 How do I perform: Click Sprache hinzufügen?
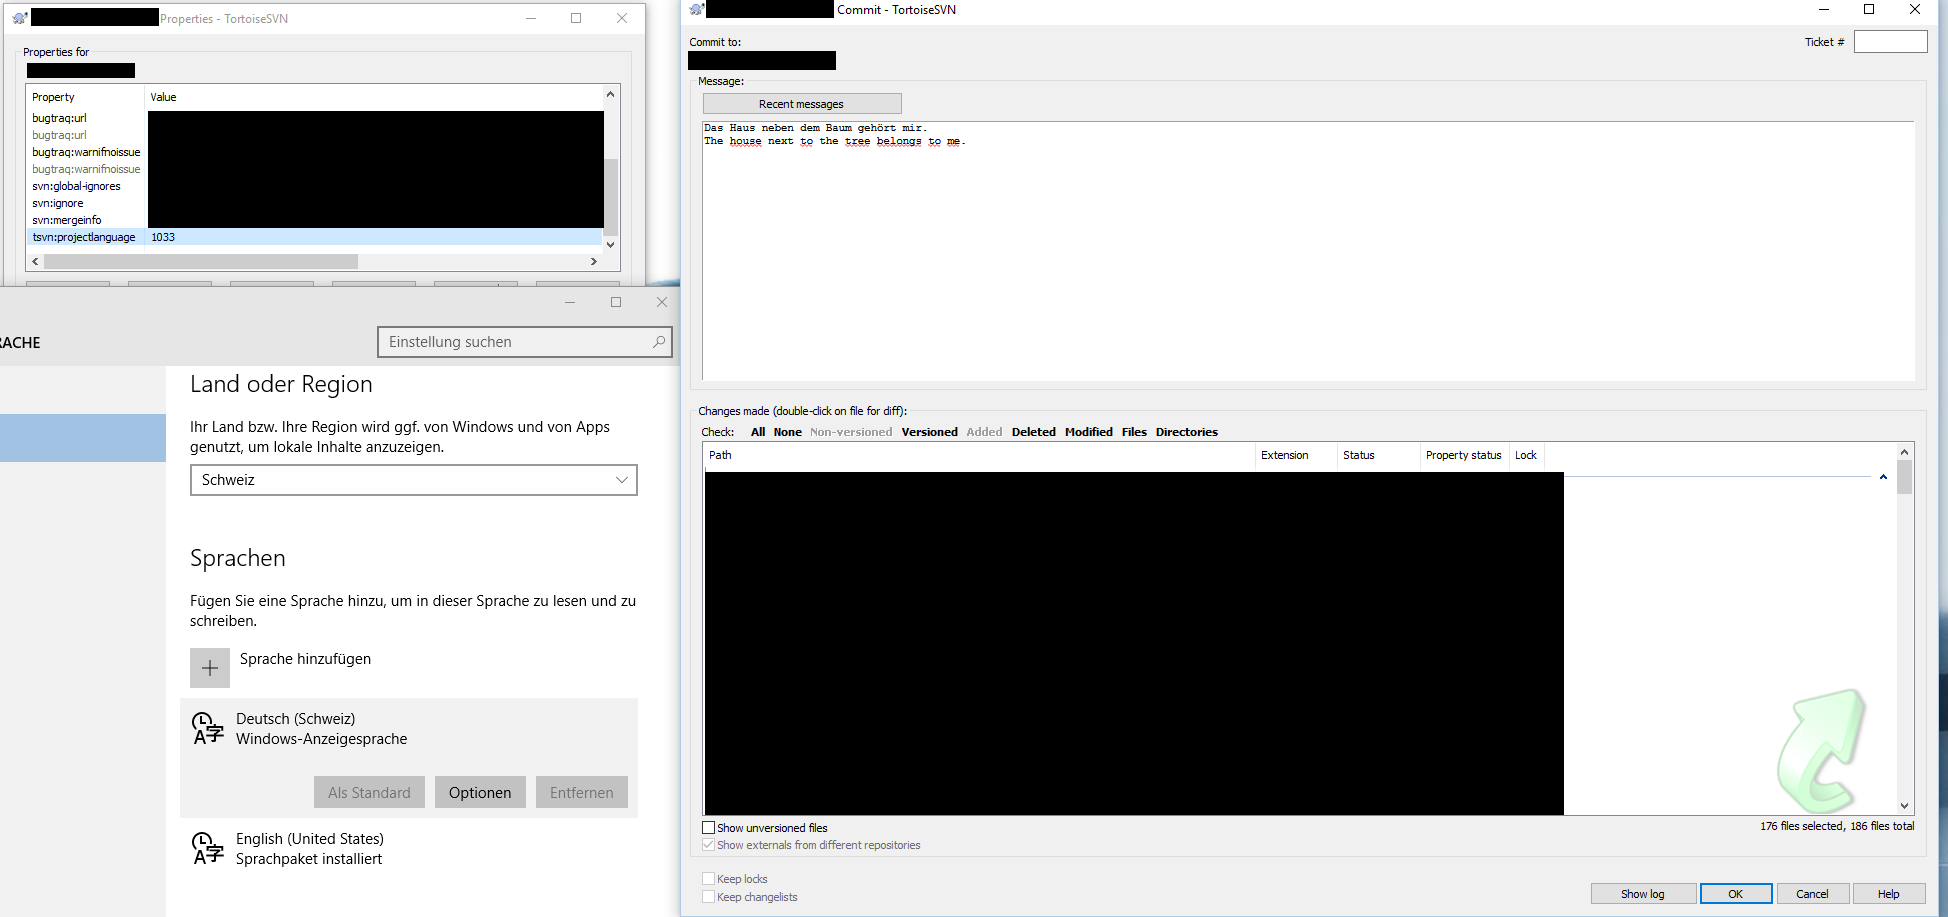coord(305,659)
